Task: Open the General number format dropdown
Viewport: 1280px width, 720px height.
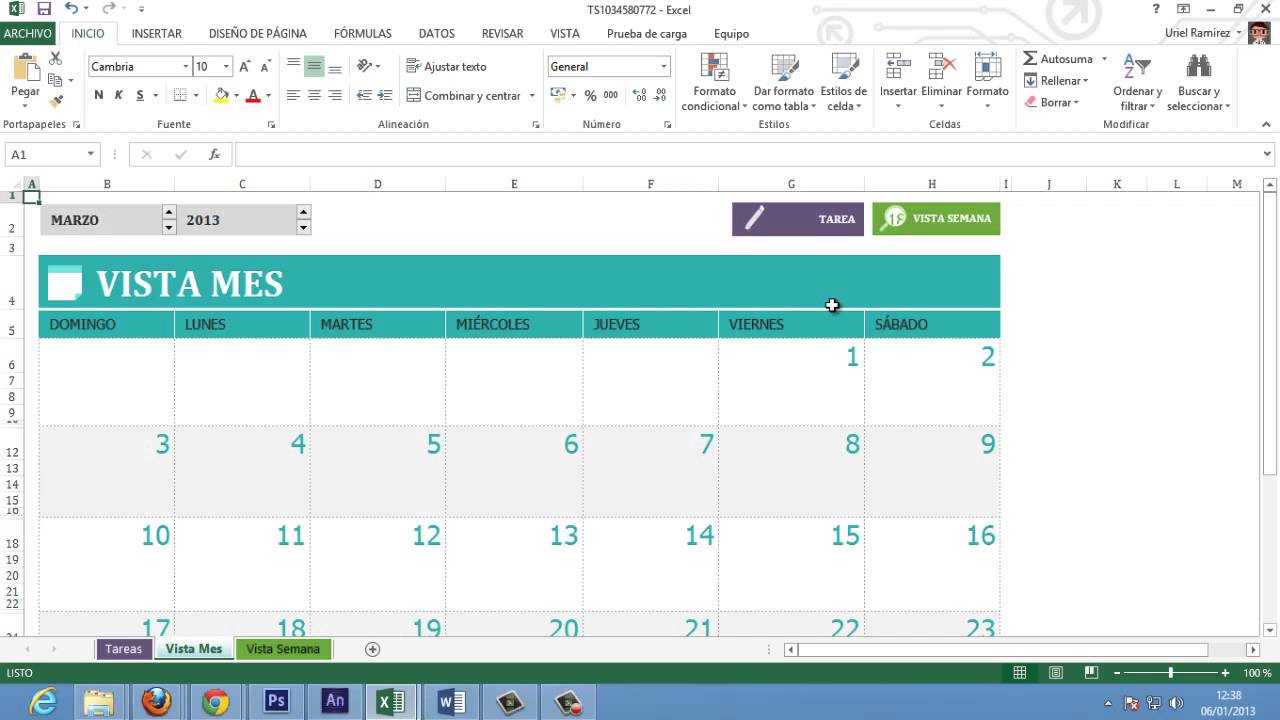Action: point(663,67)
